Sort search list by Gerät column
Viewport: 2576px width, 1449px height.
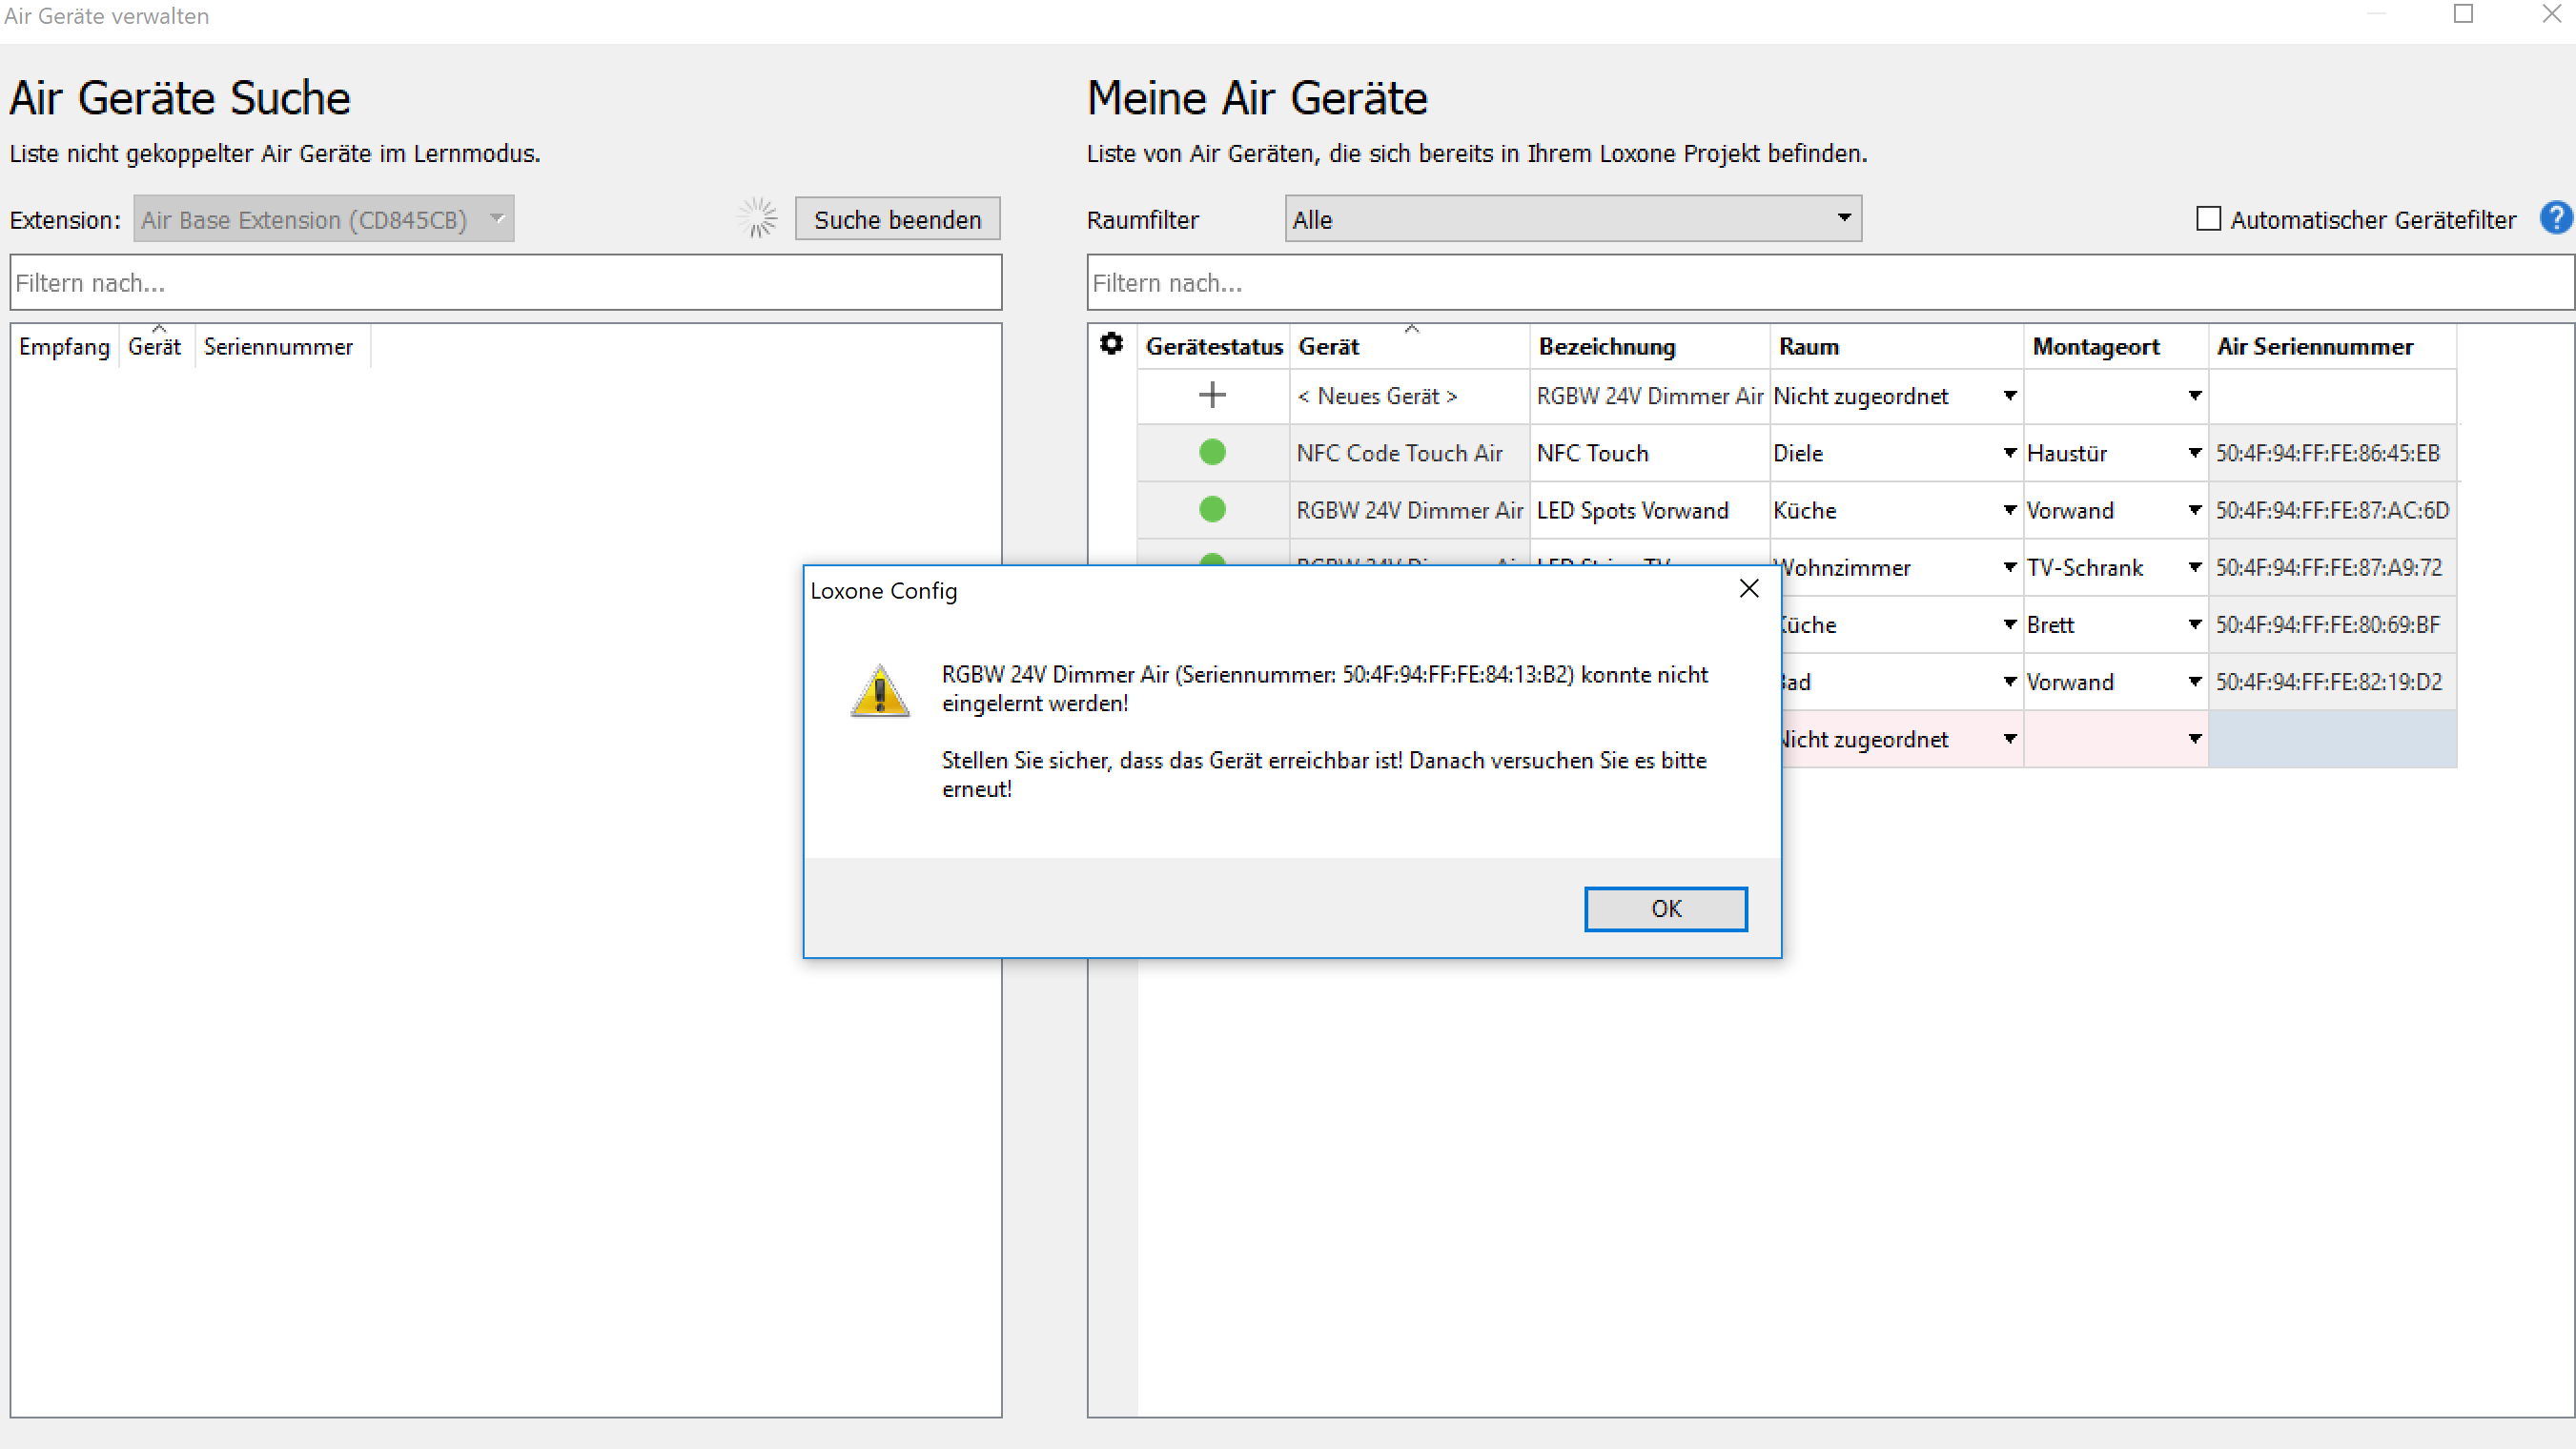tap(155, 346)
